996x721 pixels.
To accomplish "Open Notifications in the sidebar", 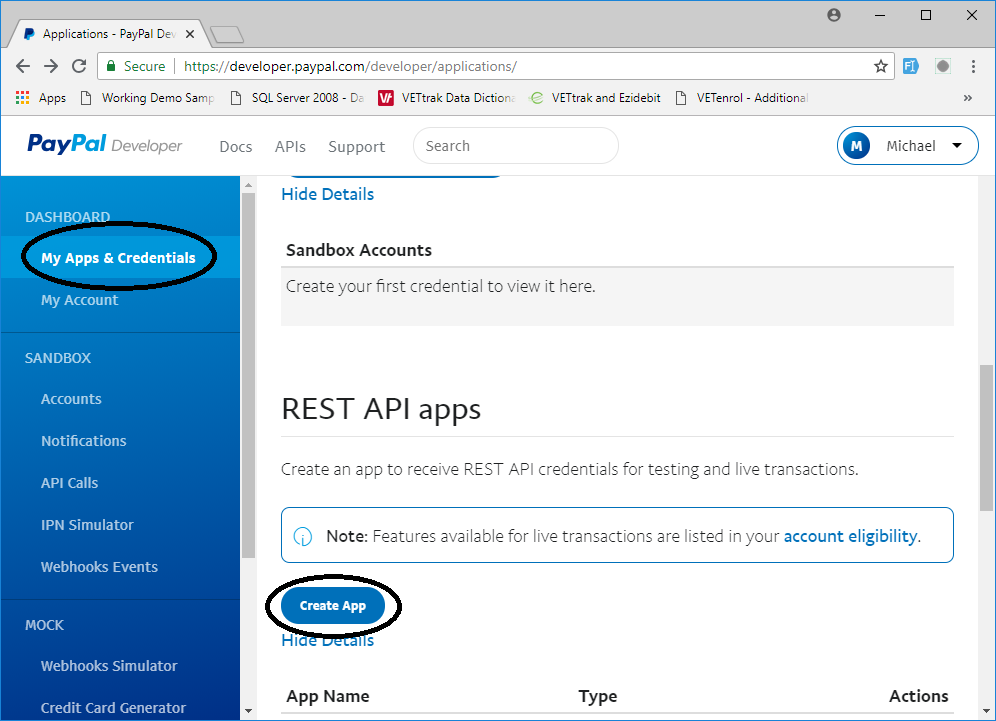I will point(84,441).
